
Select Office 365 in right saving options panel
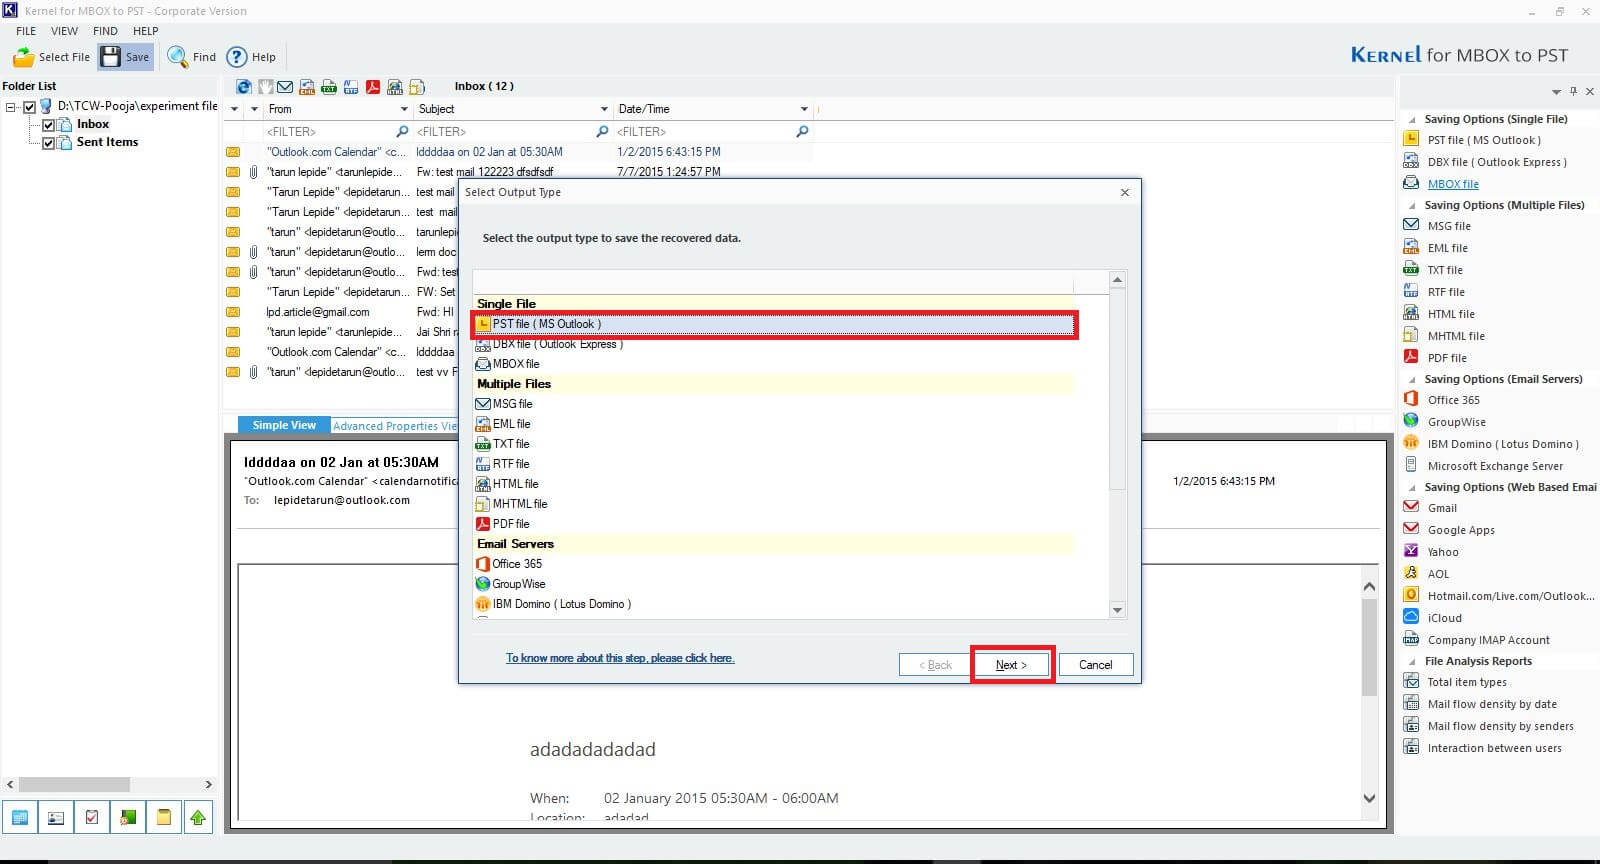[x=1453, y=400]
